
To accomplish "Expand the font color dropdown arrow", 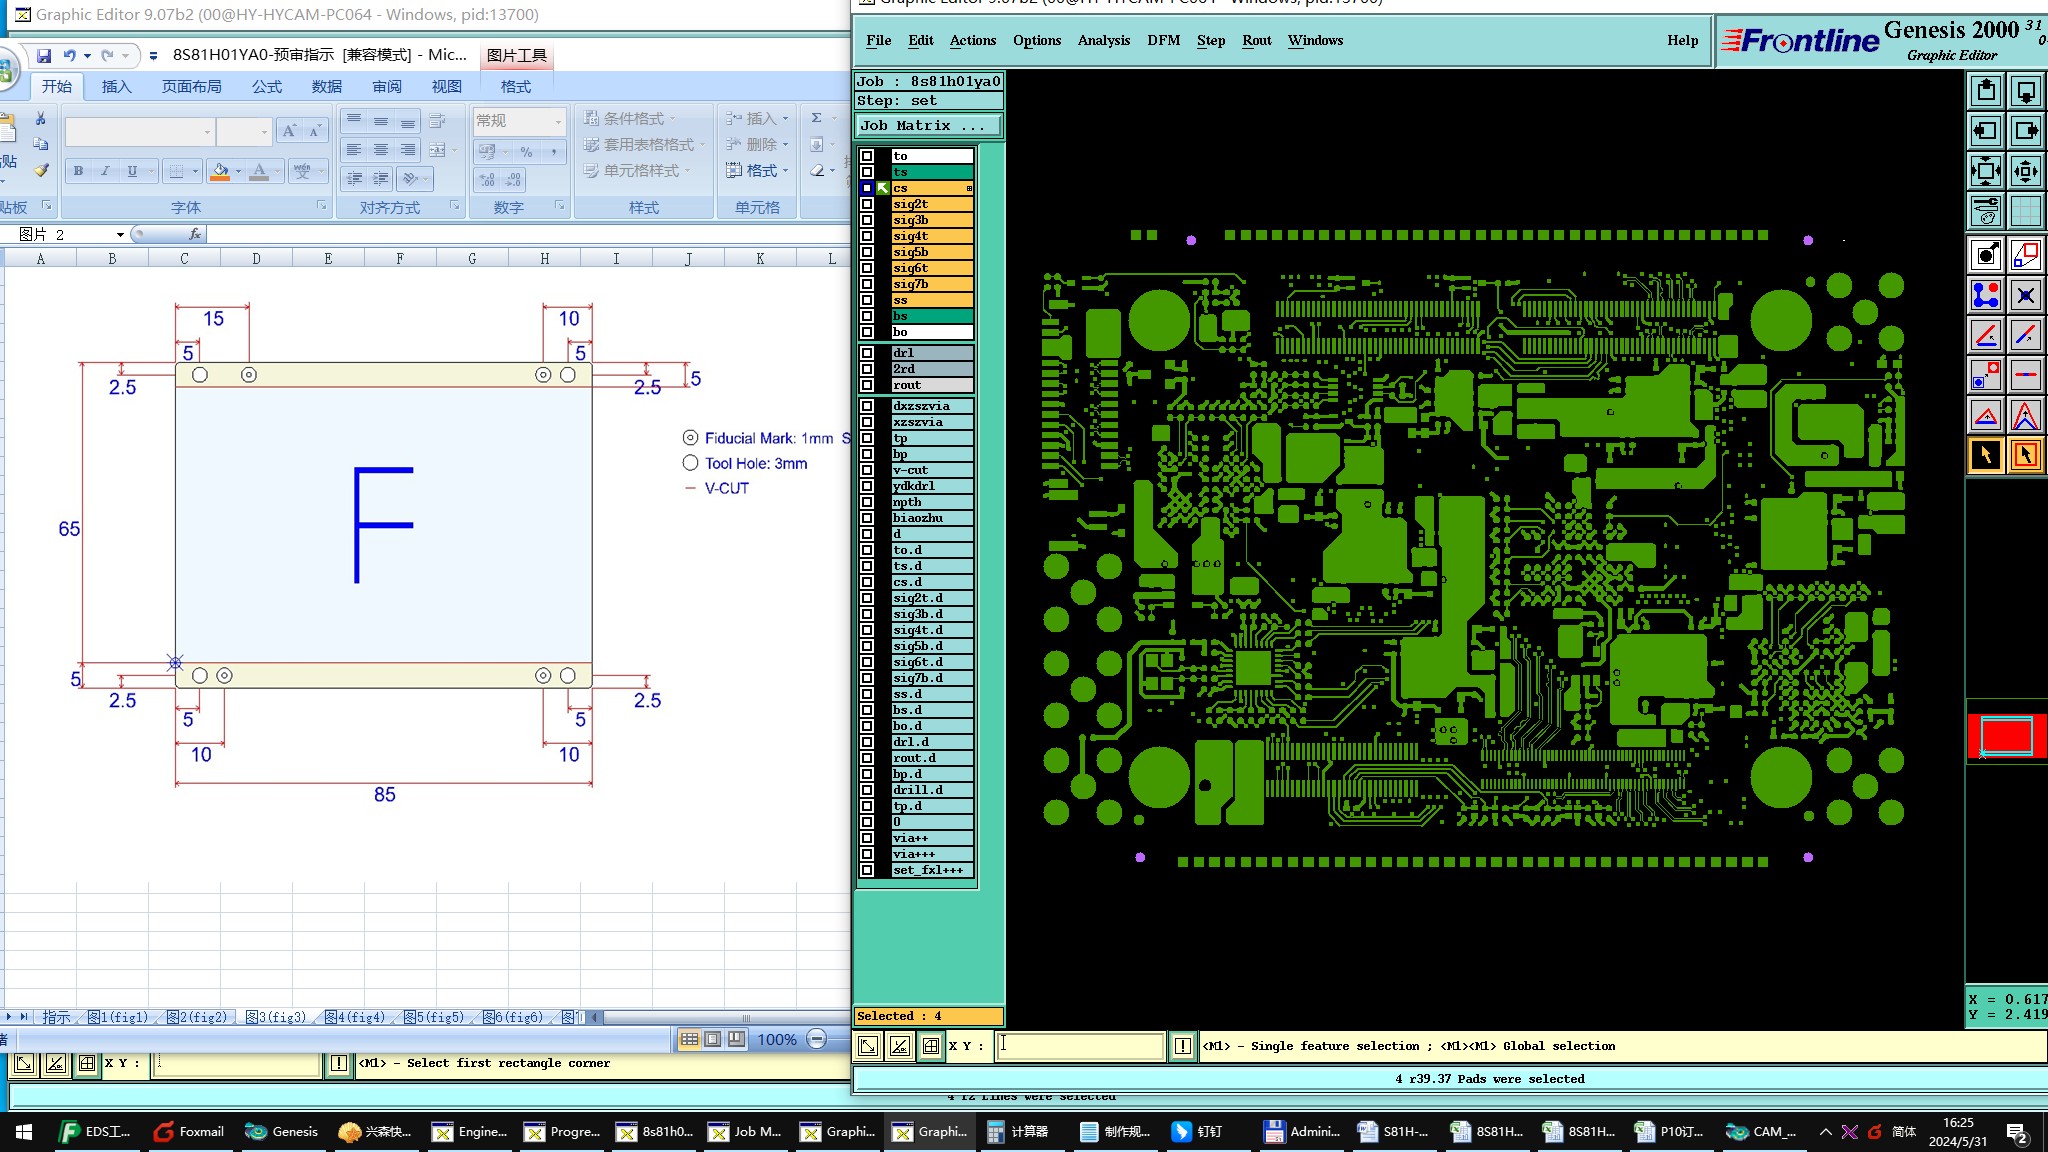I will 277,171.
